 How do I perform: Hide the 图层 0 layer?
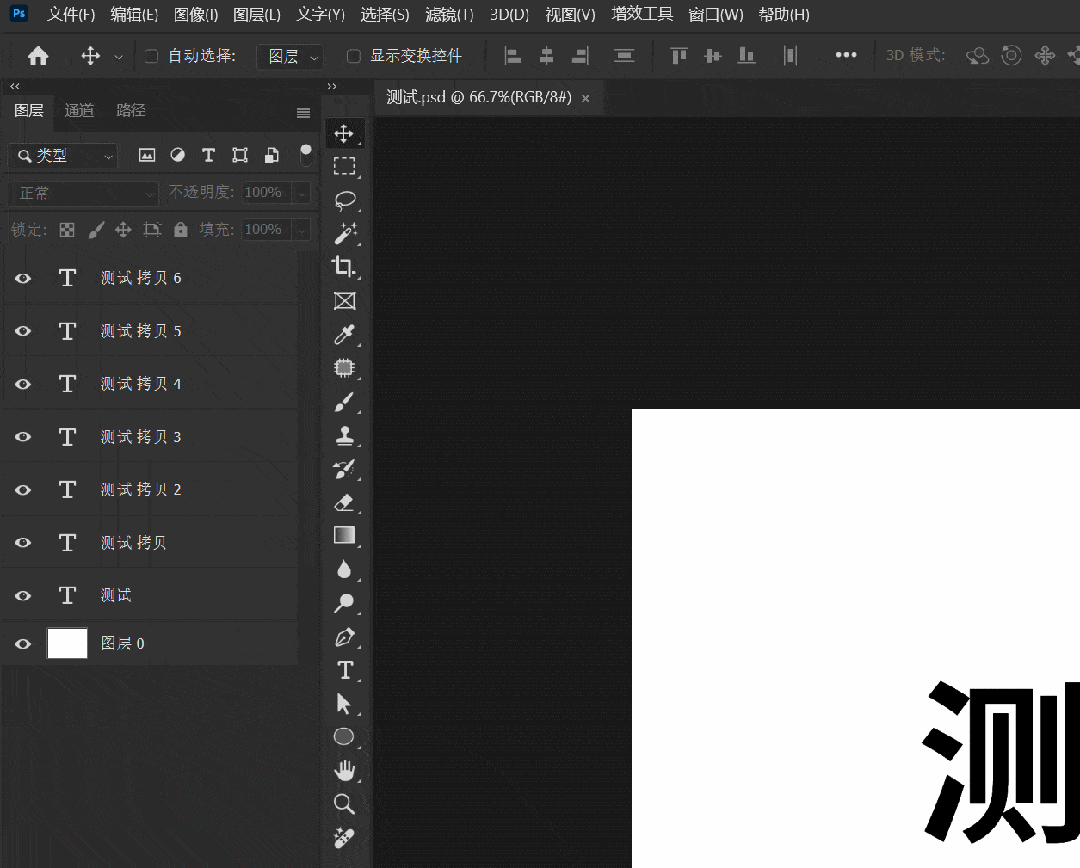23,644
